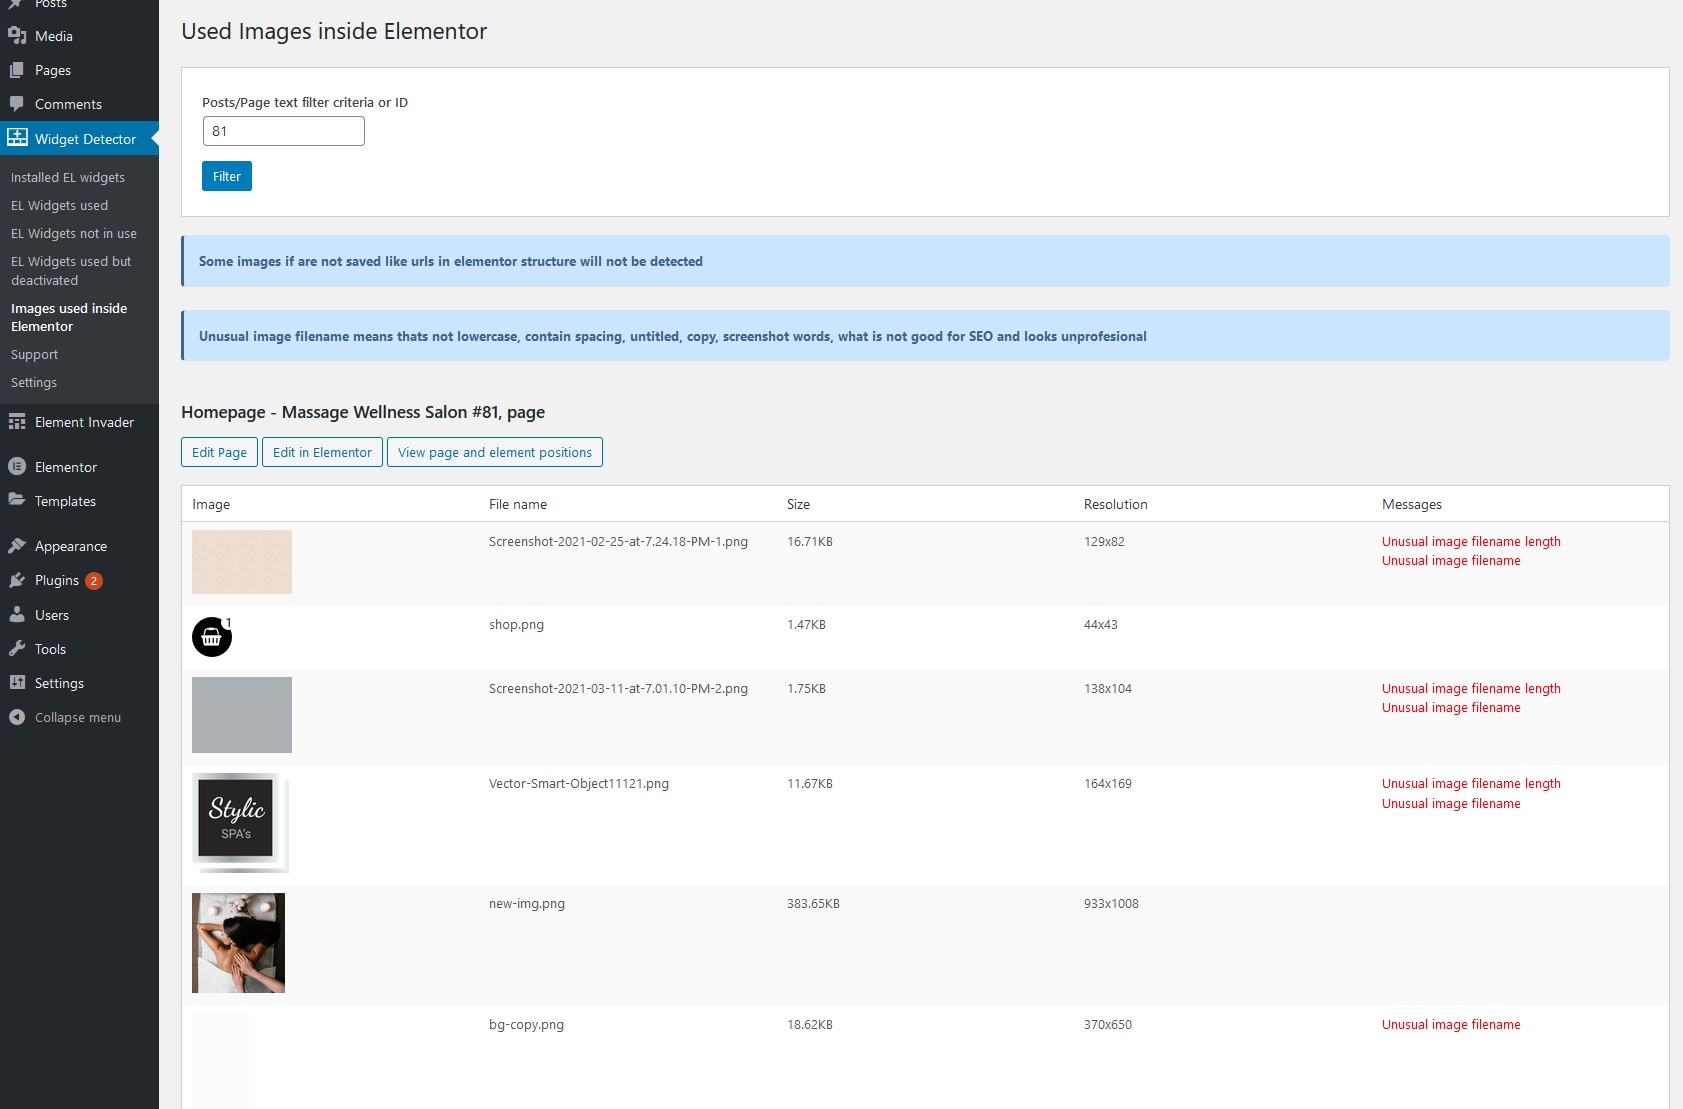Click the Appearance paintbrush icon
1683x1109 pixels.
pos(17,546)
